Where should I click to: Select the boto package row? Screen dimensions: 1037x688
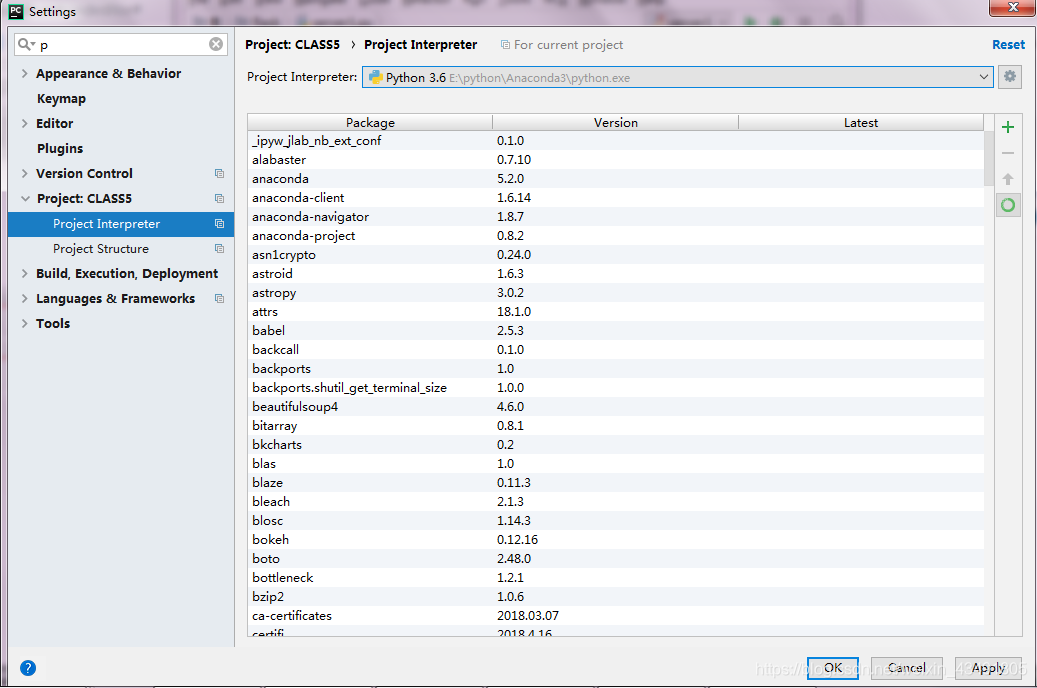point(616,559)
